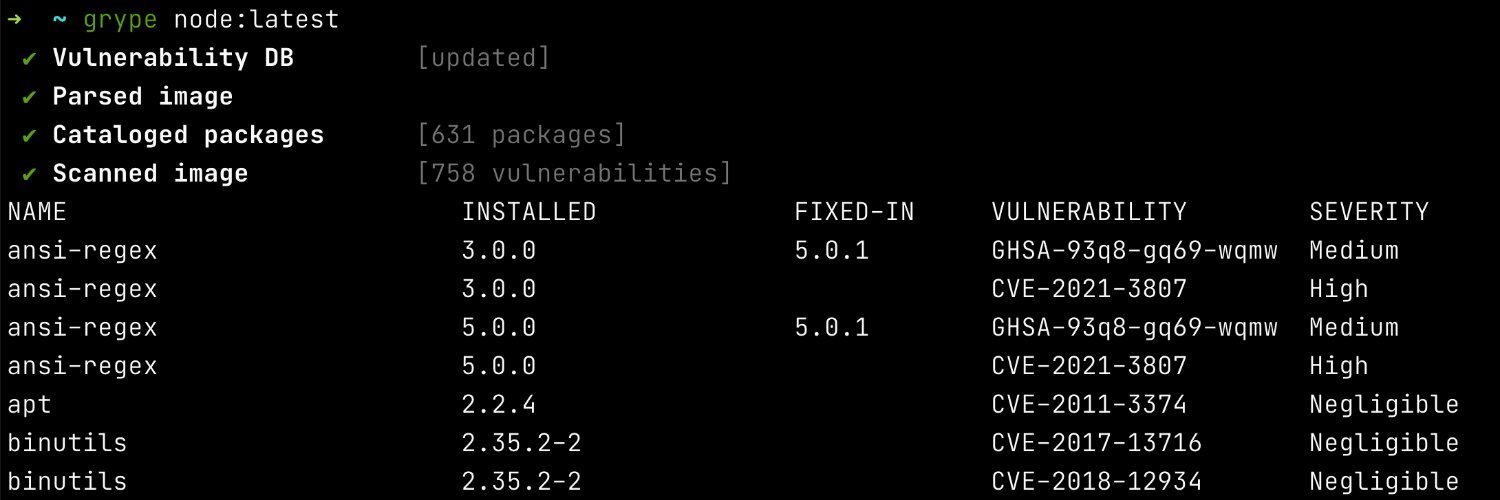Click the [updated] status text
The width and height of the screenshot is (1500, 500).
coord(484,58)
